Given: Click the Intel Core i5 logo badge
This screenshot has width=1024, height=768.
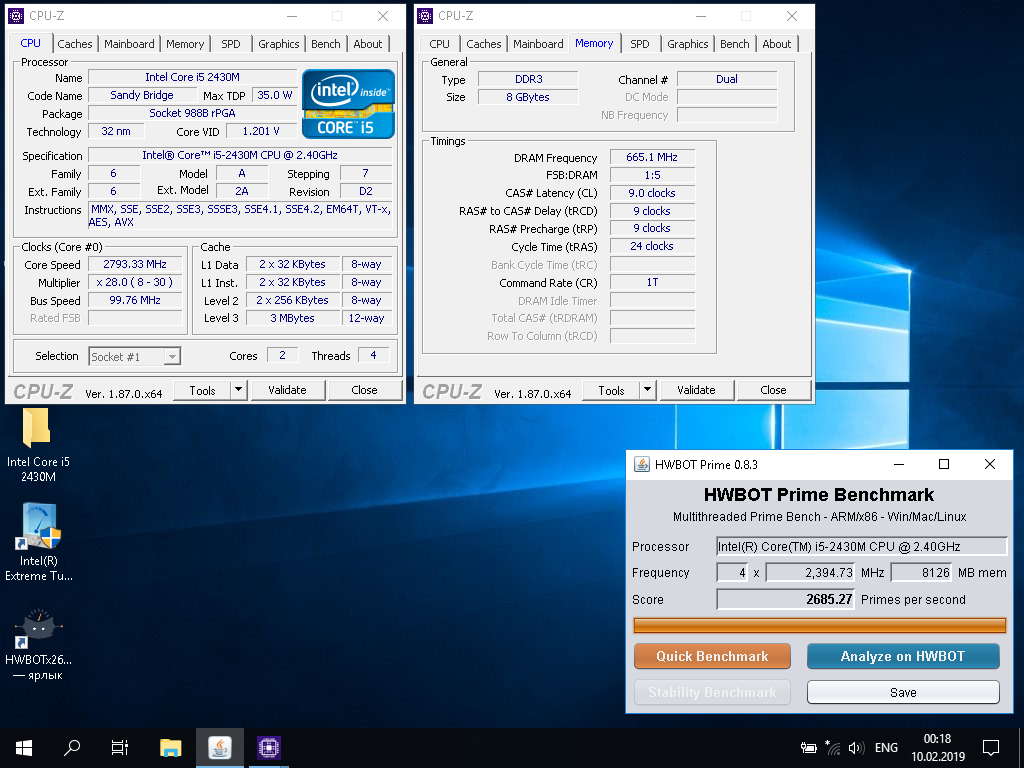Looking at the screenshot, I should pos(349,104).
